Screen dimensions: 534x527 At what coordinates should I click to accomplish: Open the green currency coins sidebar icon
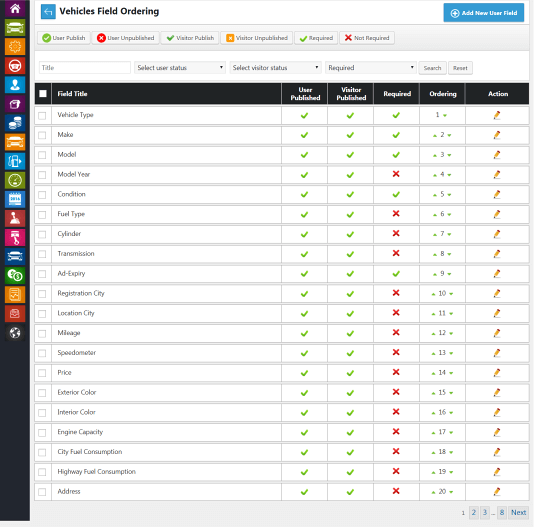tap(15, 275)
